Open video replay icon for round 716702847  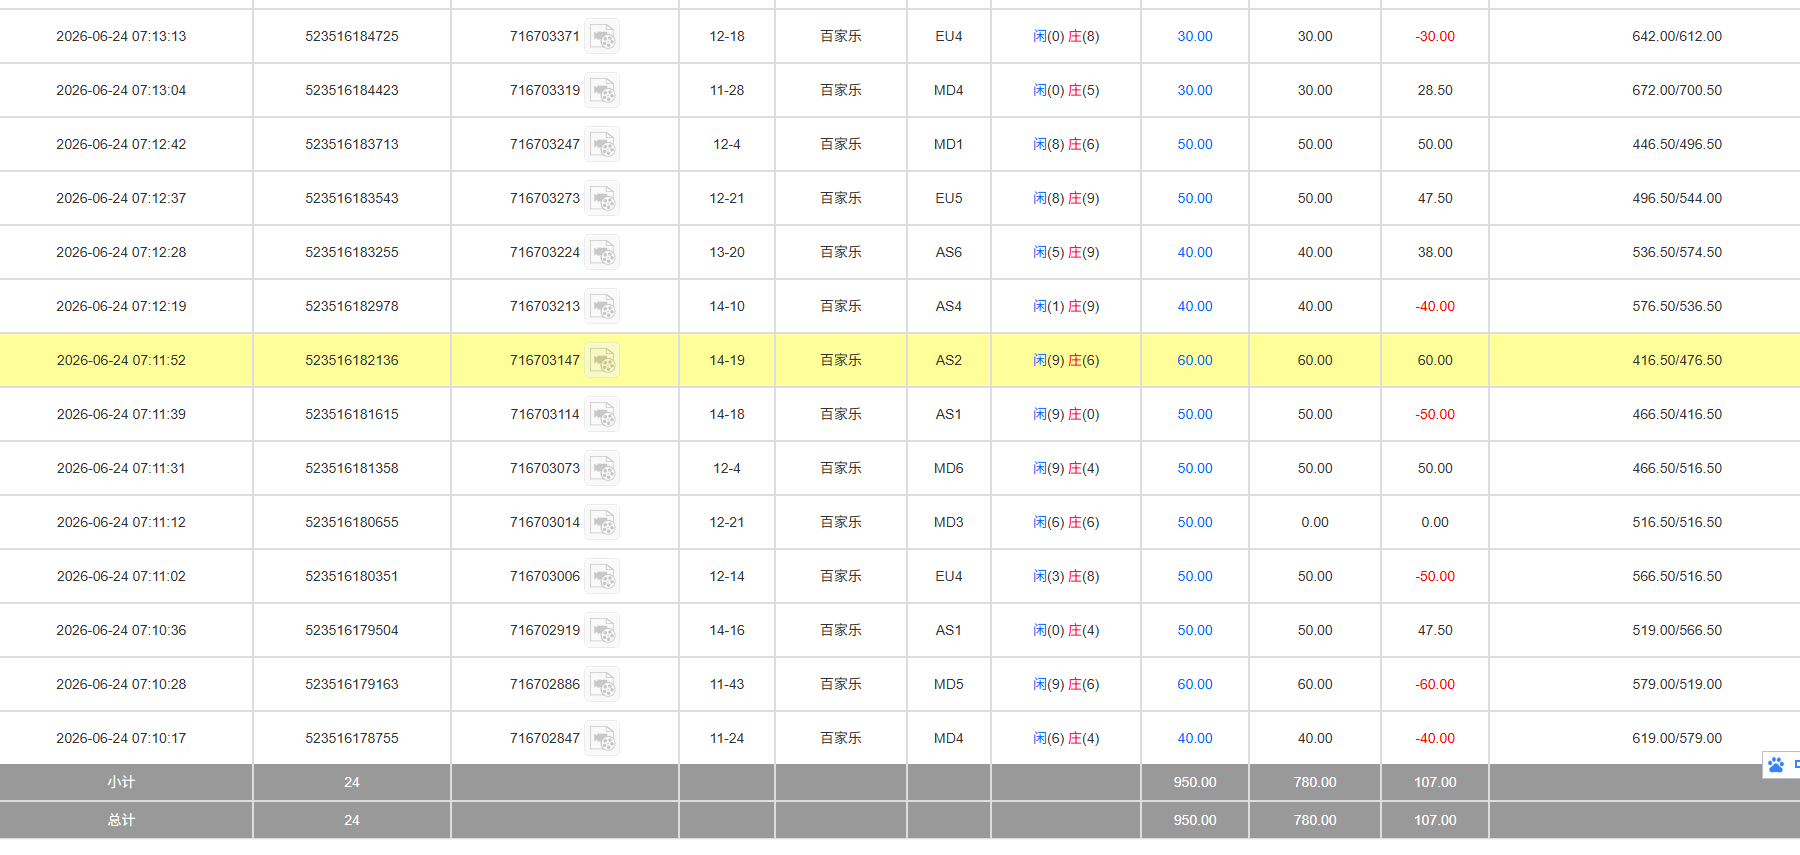tap(602, 738)
